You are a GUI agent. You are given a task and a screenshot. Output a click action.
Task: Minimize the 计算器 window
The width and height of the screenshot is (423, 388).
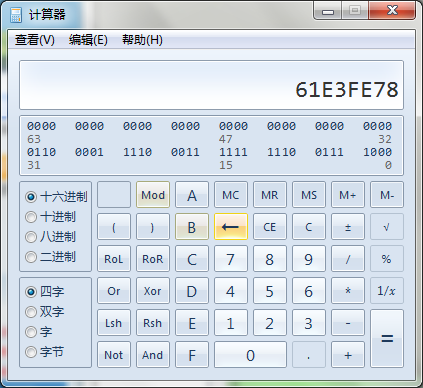[x=328, y=12]
